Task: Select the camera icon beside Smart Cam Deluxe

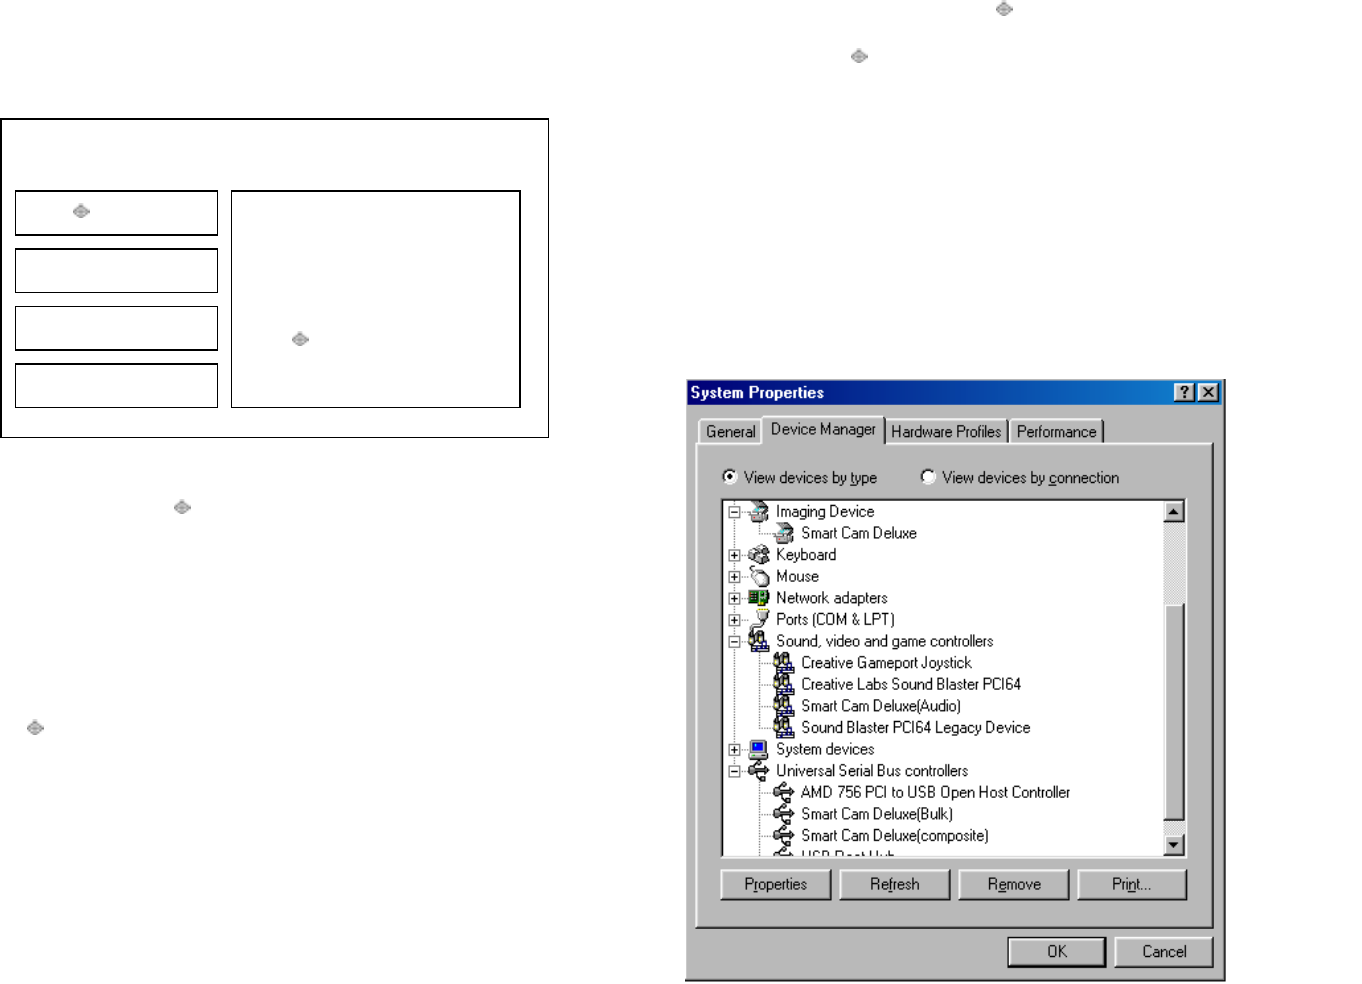Action: click(x=784, y=534)
